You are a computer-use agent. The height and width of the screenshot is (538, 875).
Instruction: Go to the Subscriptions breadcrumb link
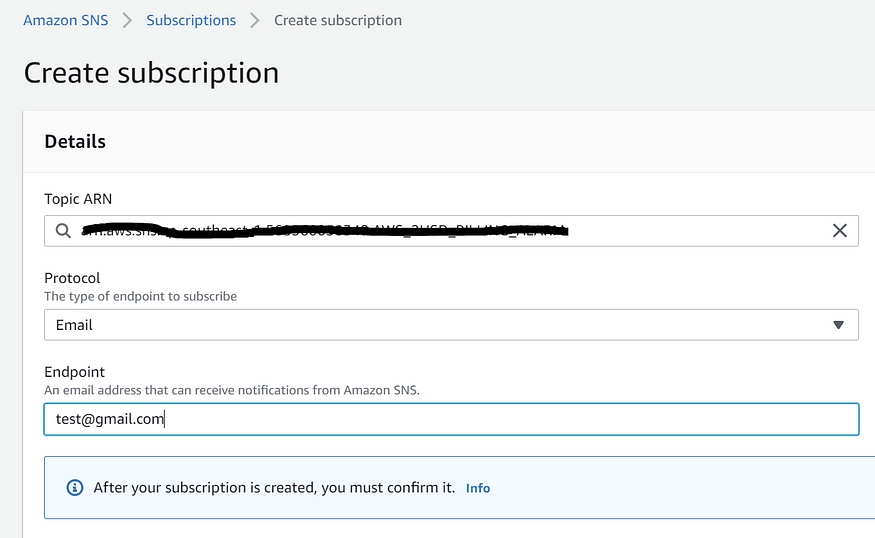191,21
